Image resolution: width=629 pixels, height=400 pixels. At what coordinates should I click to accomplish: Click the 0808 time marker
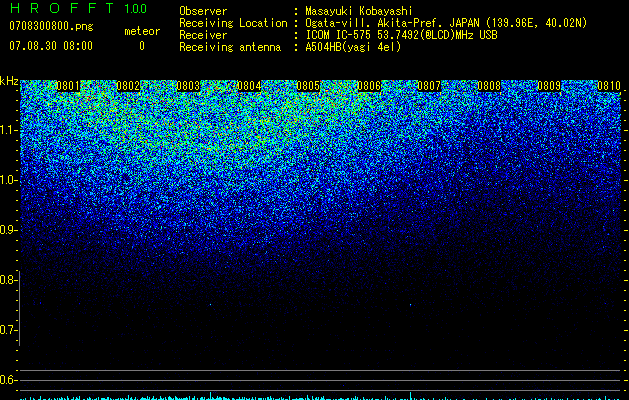489,86
